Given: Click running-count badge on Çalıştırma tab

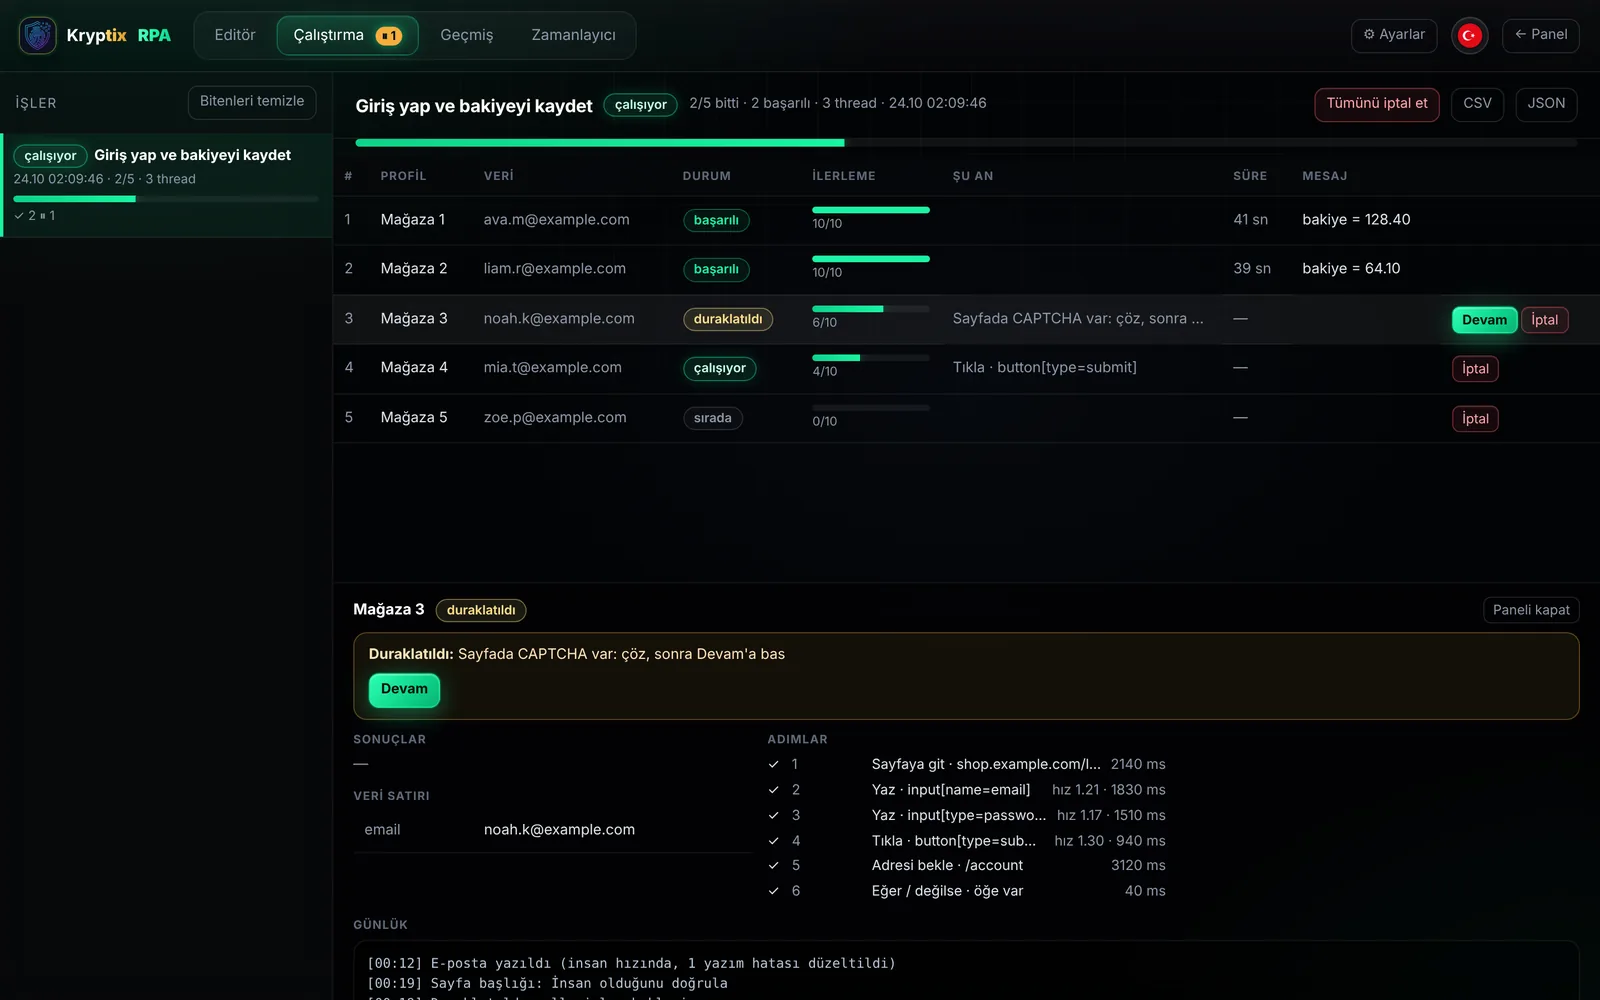Looking at the screenshot, I should (x=388, y=36).
